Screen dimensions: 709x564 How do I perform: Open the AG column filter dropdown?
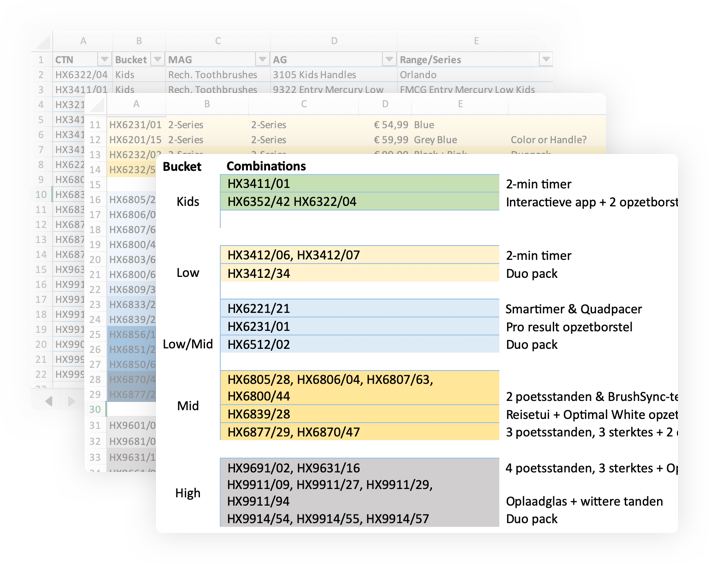pos(389,59)
